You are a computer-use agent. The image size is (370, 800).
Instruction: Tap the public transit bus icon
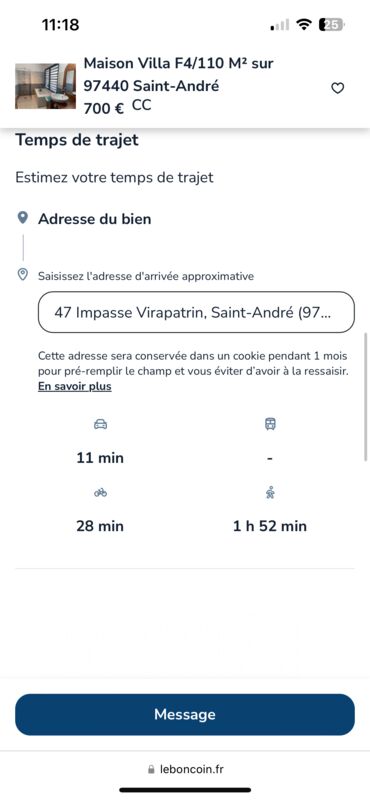[270, 423]
